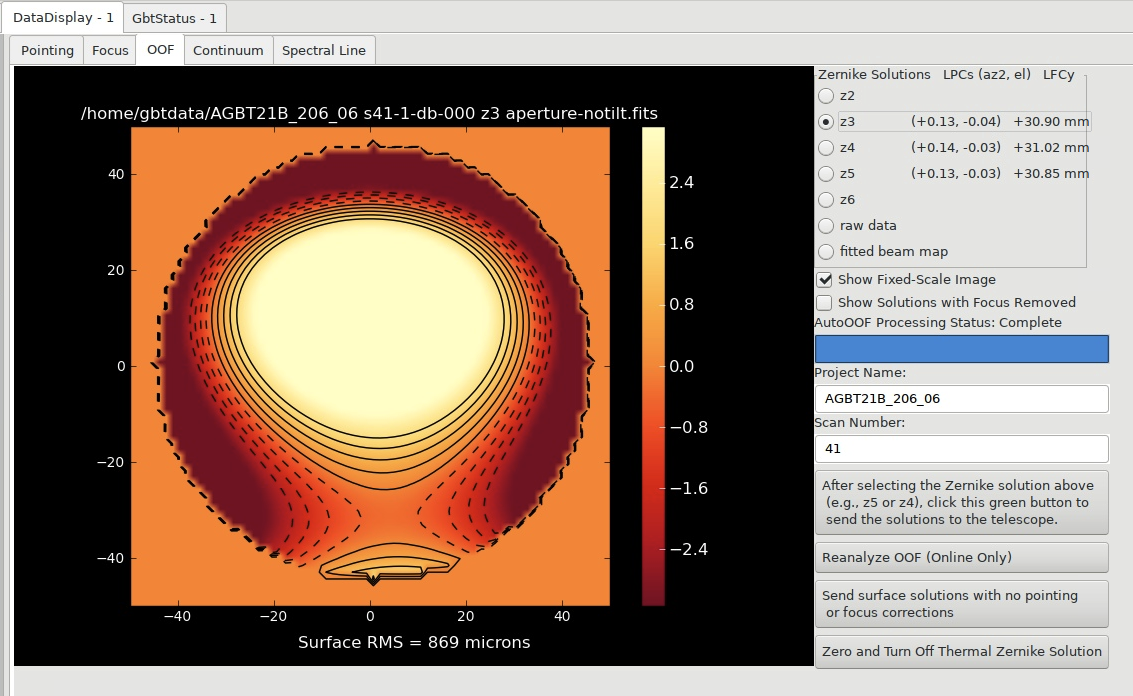Switch to the DataDisplay - 1 tab
The image size is (1133, 696).
[62, 17]
